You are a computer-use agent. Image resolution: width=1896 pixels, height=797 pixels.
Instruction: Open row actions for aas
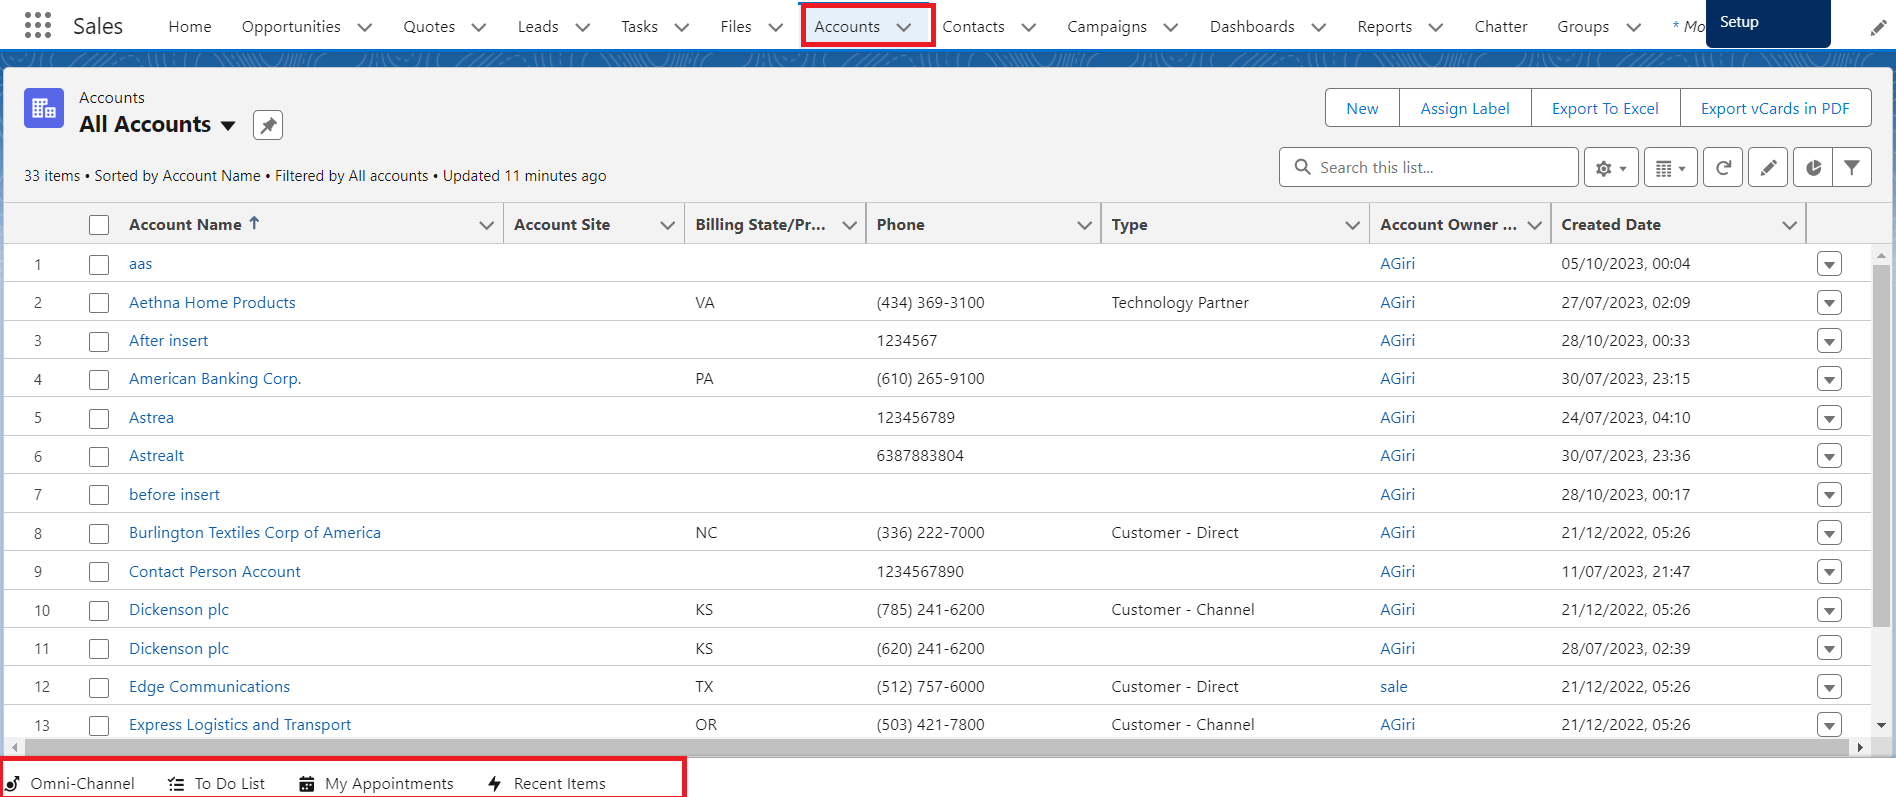(1829, 264)
